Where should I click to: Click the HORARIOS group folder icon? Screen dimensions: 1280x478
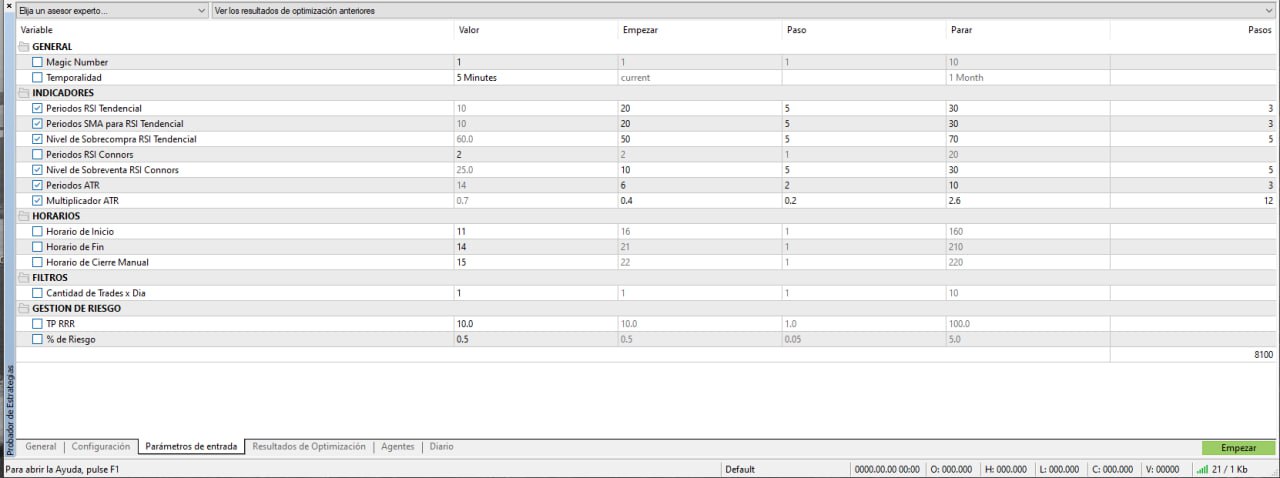pos(25,216)
